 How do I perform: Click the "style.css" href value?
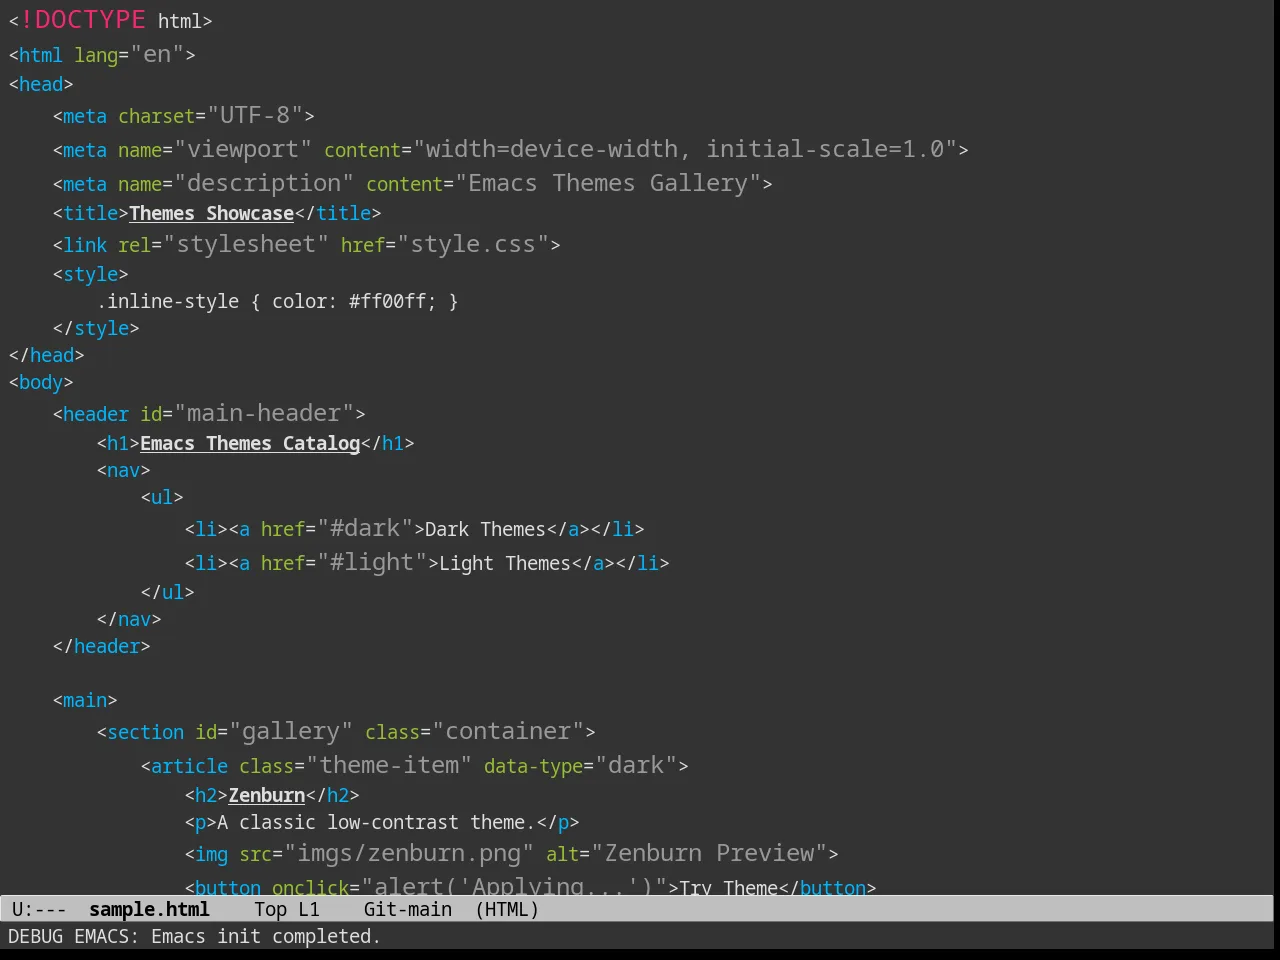click(473, 244)
